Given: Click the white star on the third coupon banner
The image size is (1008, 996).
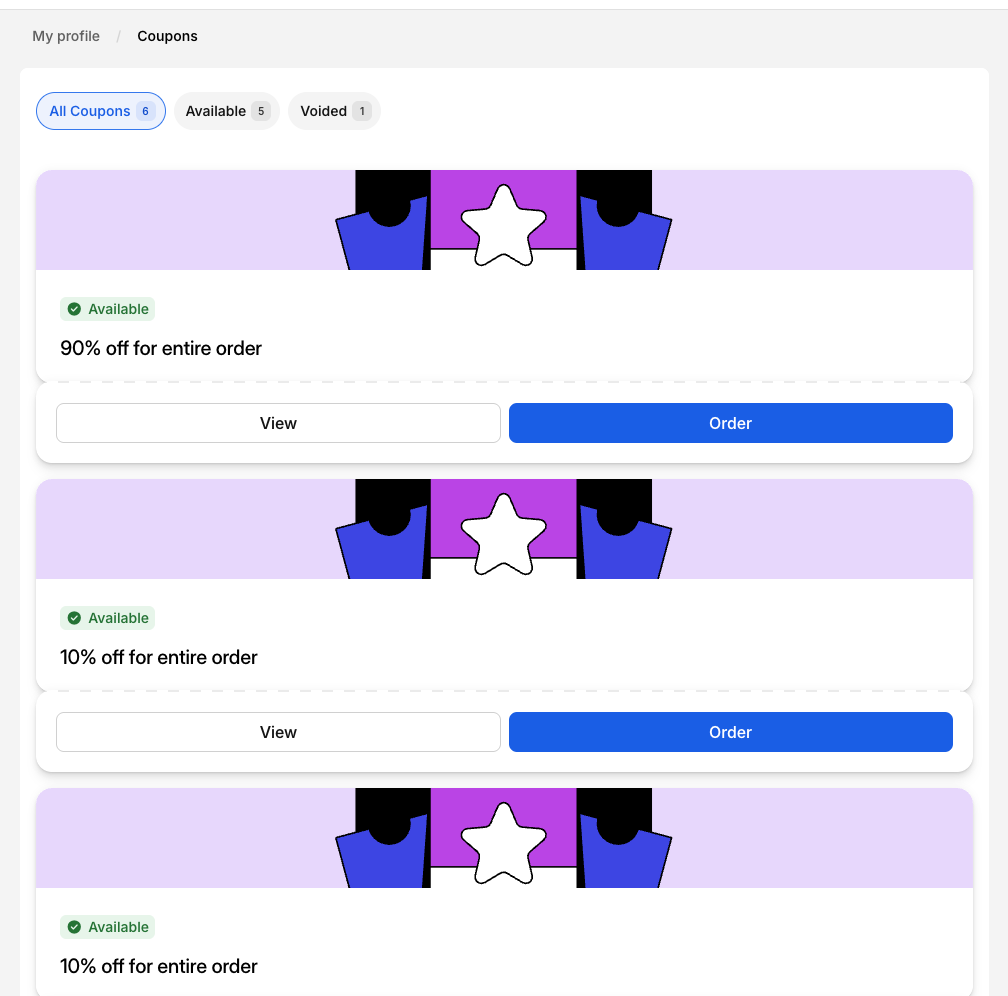Looking at the screenshot, I should click(x=504, y=844).
